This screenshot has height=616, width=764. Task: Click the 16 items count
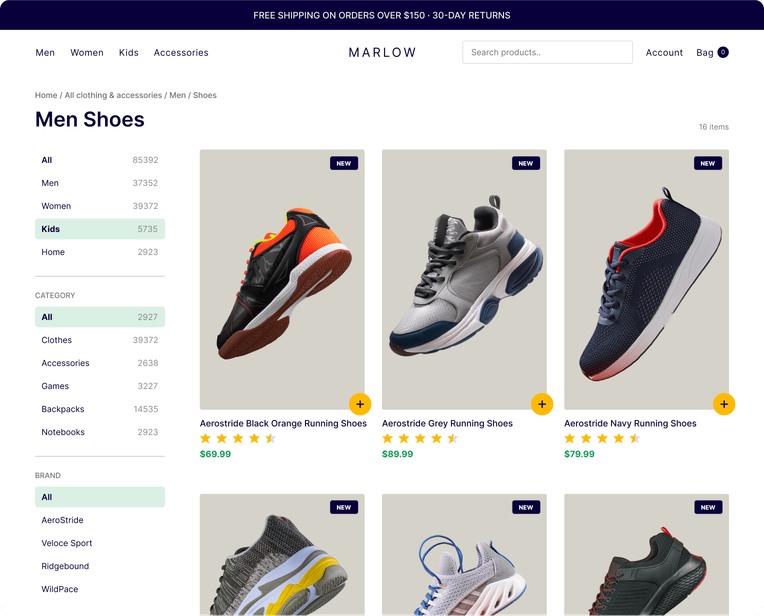(714, 127)
